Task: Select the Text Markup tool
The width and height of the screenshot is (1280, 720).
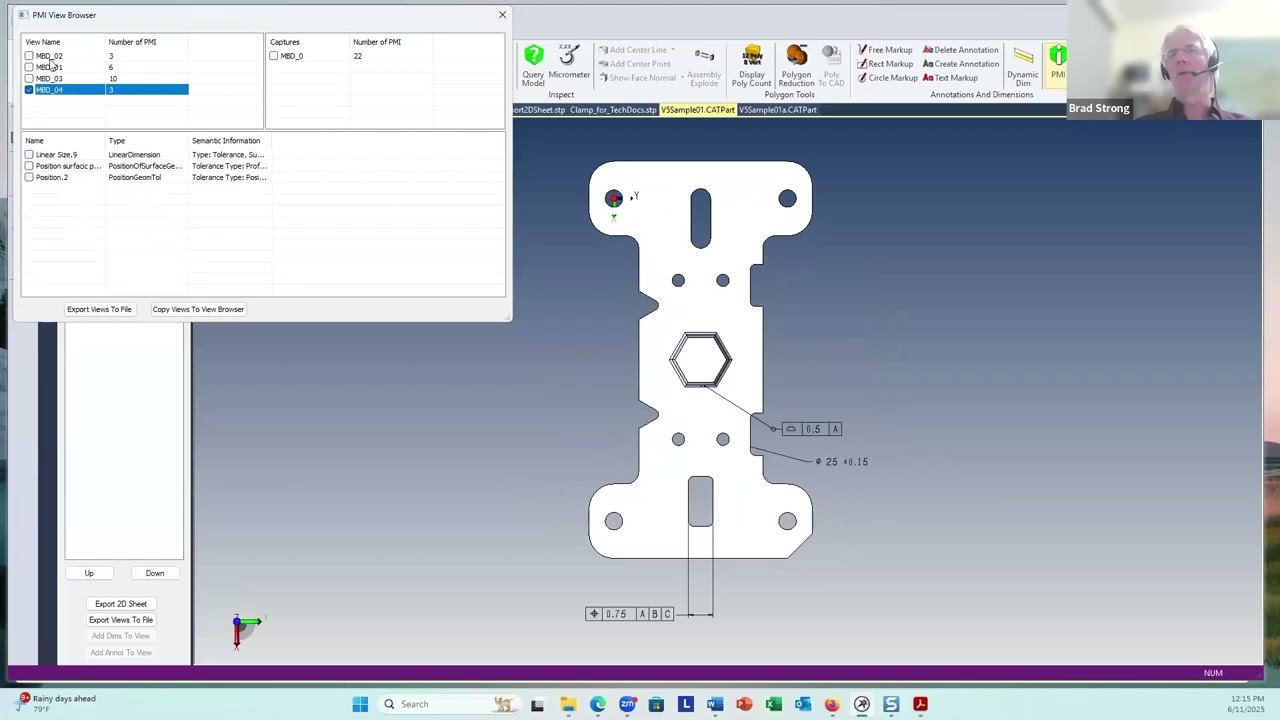Action: (950, 78)
